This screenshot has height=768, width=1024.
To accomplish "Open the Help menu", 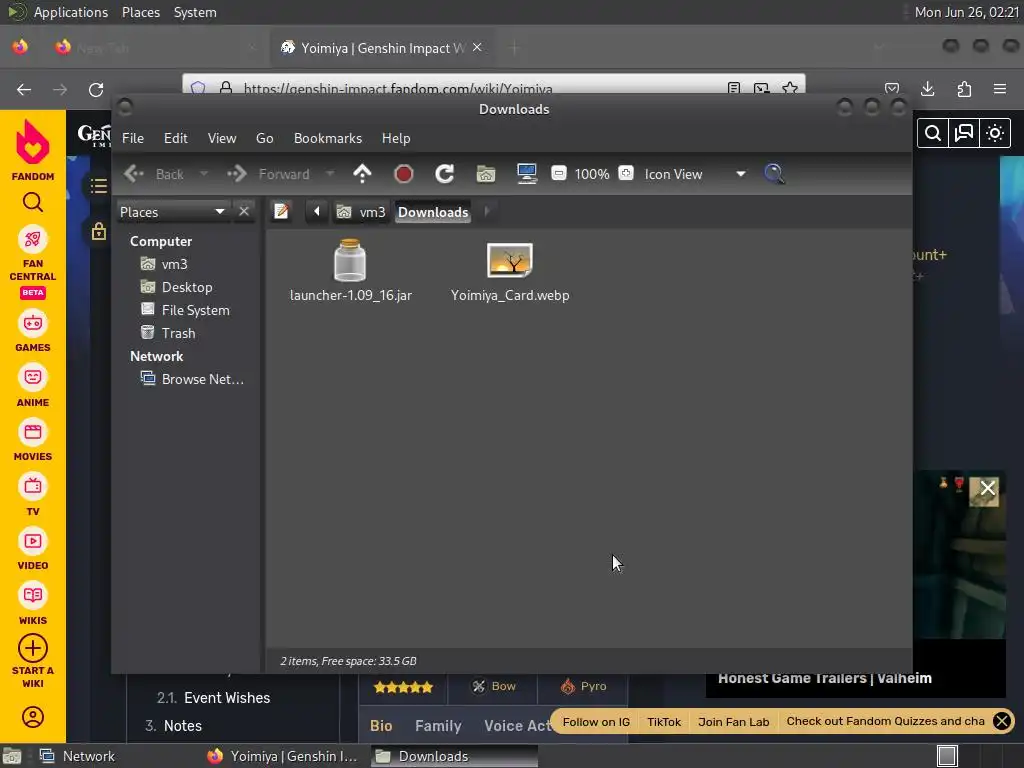I will (396, 138).
